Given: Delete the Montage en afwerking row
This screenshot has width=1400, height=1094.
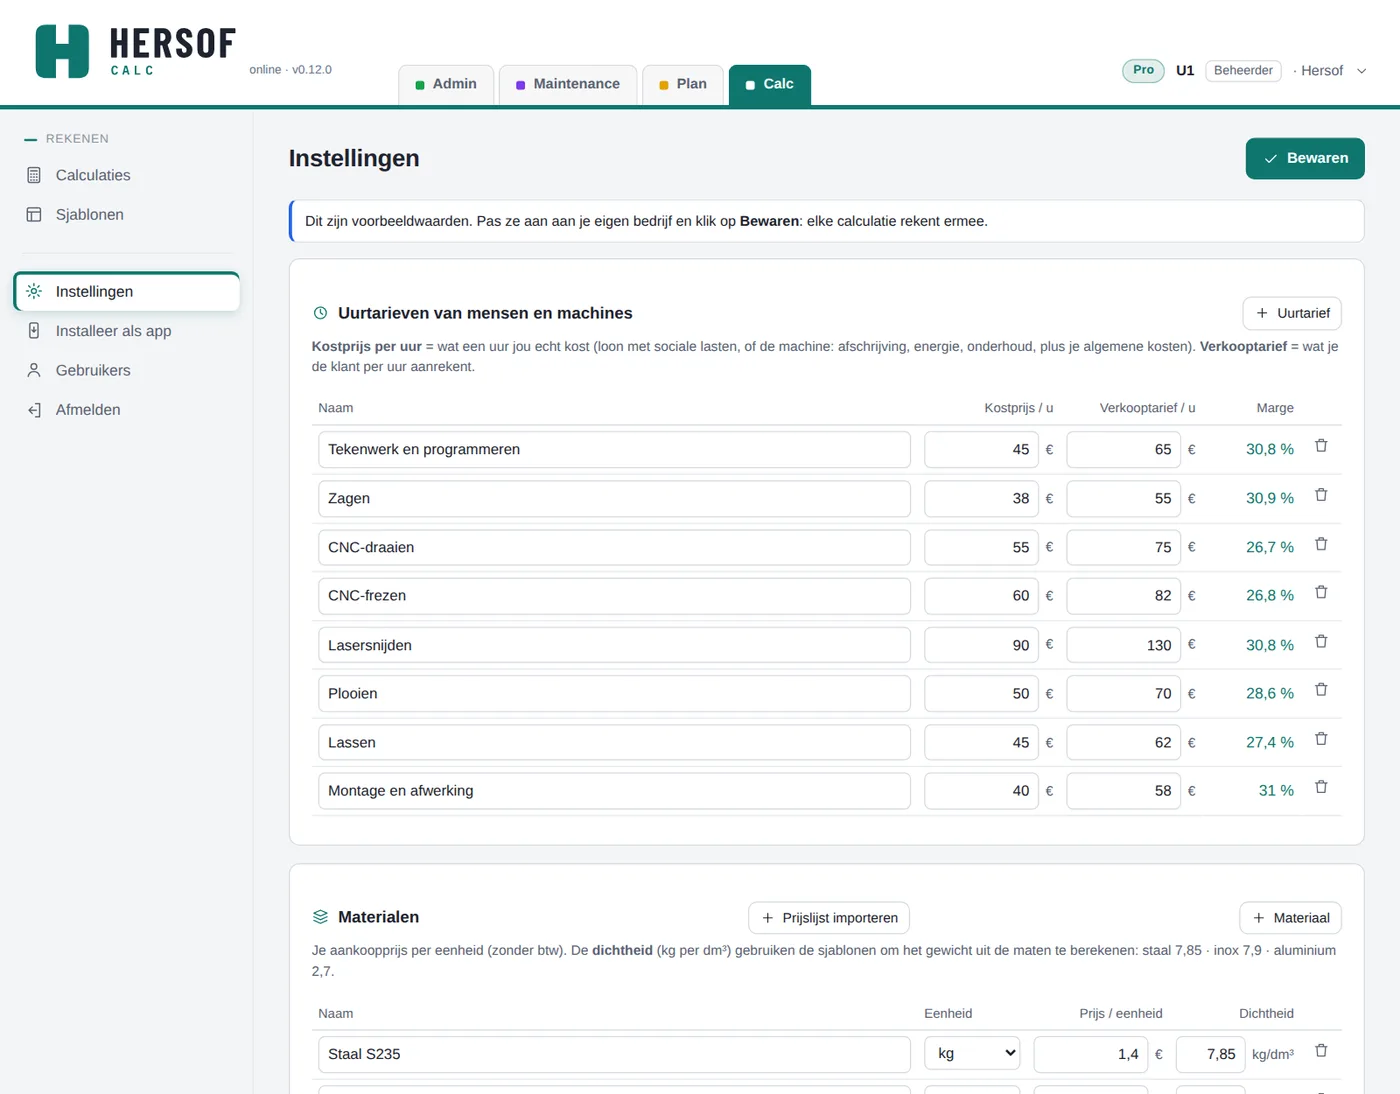Looking at the screenshot, I should click(x=1321, y=787).
